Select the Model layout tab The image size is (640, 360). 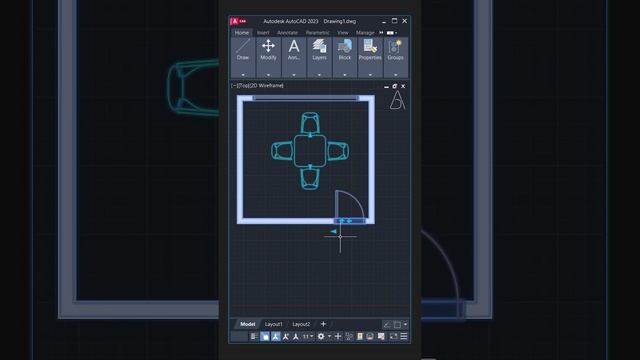tap(247, 324)
